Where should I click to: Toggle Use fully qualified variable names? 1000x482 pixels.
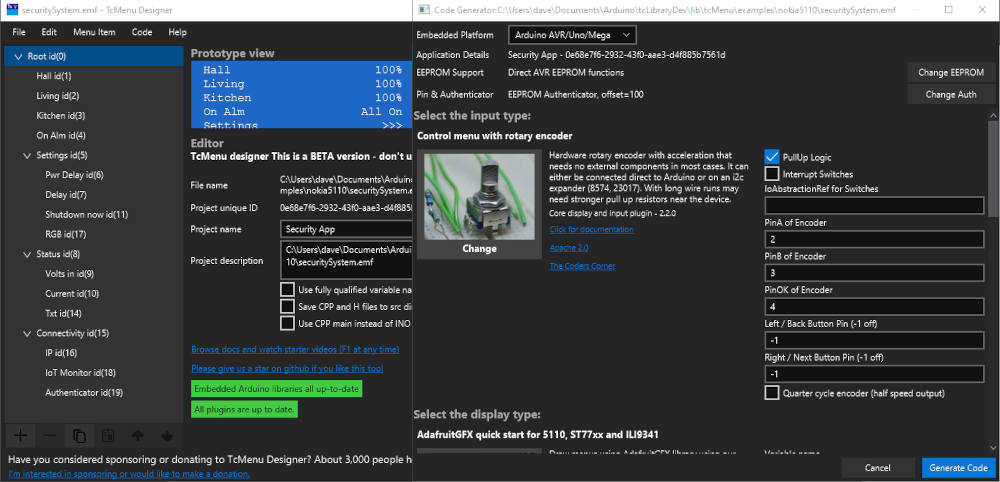(x=288, y=289)
